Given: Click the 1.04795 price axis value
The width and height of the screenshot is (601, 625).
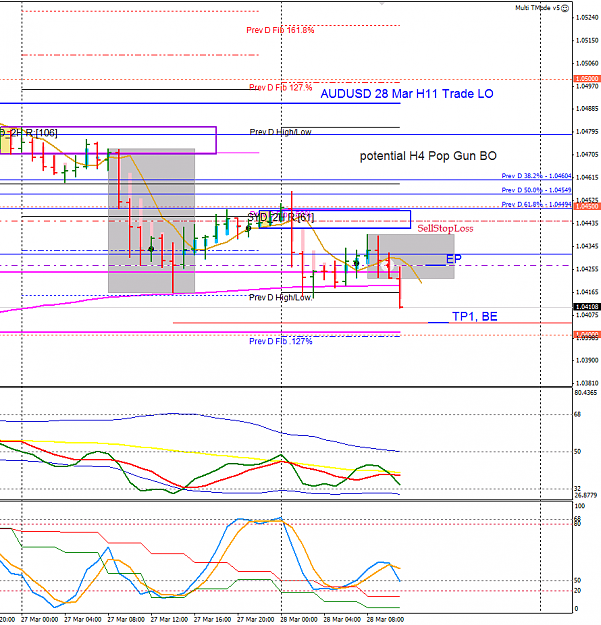Looking at the screenshot, I should click(587, 132).
